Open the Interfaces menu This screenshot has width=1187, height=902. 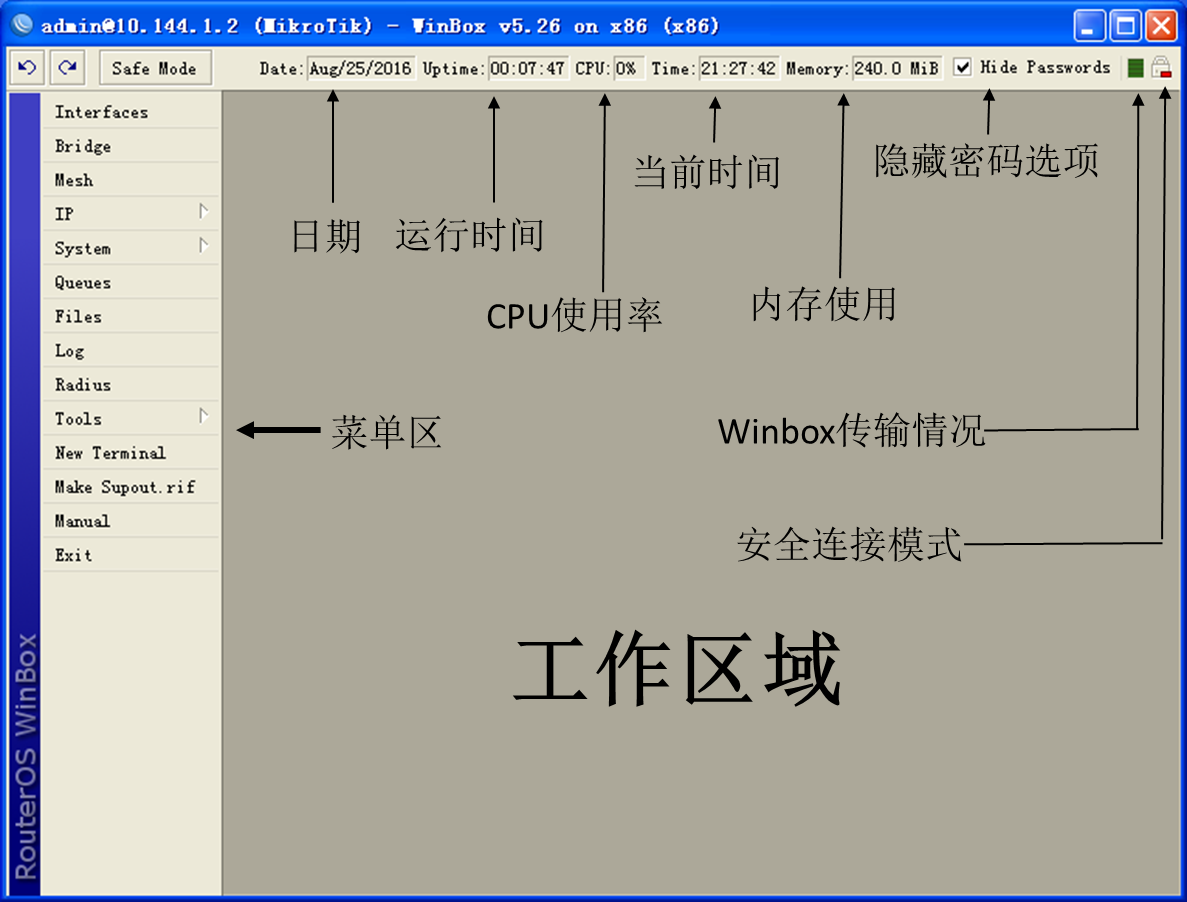(131, 112)
